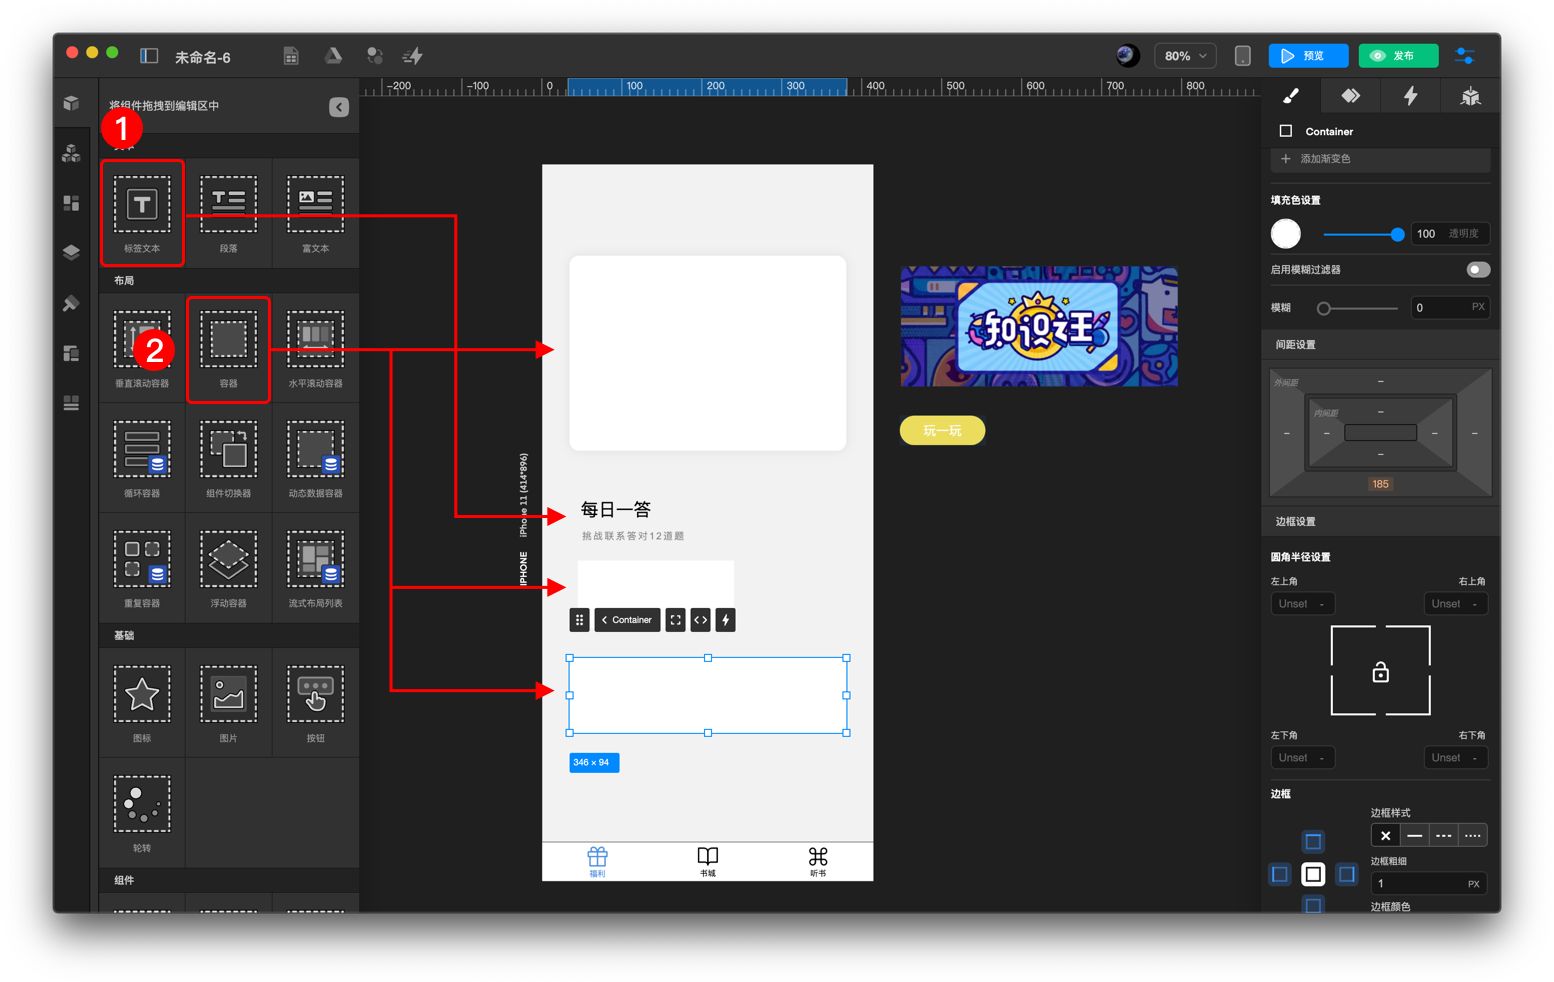Click the sliders settings icon at top right
The height and width of the screenshot is (982, 1554).
pos(1465,56)
